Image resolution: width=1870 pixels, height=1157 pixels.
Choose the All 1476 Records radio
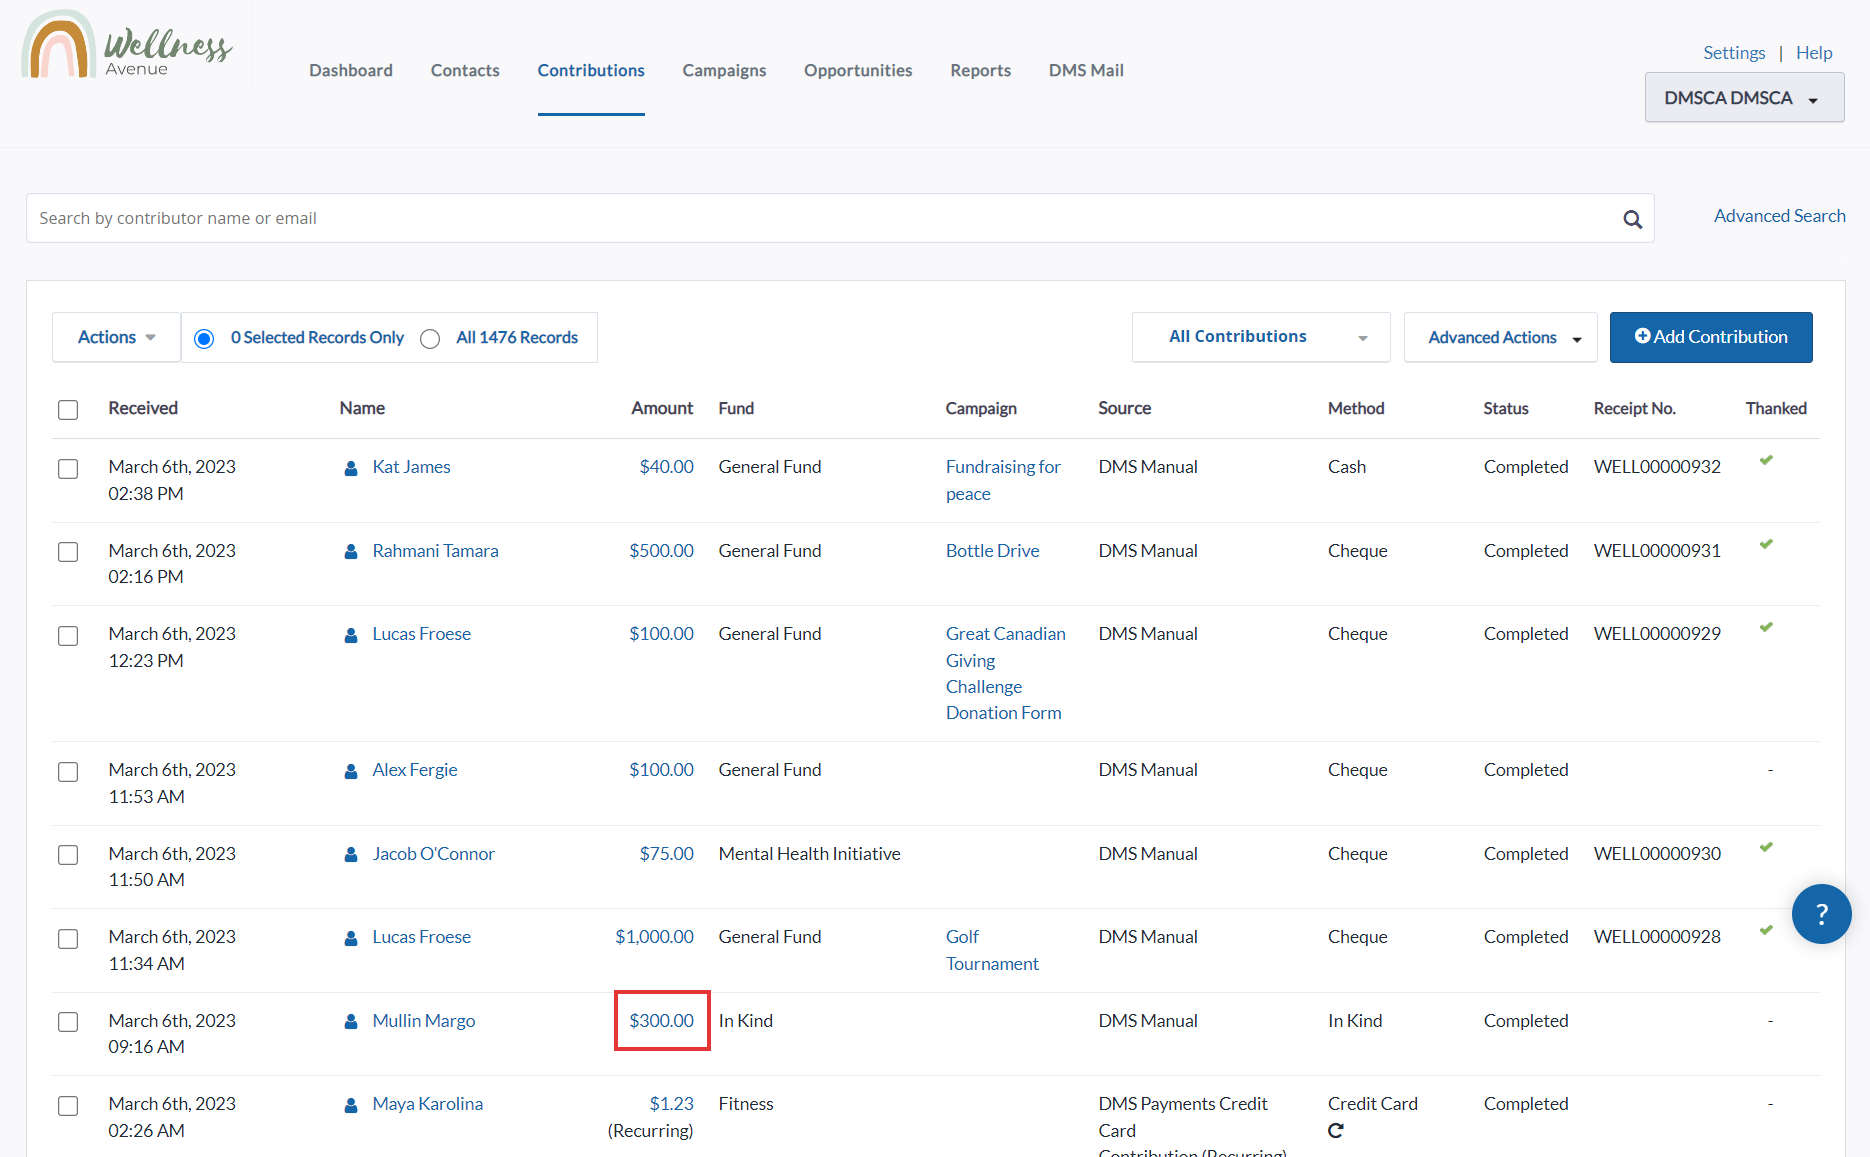pyautogui.click(x=430, y=339)
